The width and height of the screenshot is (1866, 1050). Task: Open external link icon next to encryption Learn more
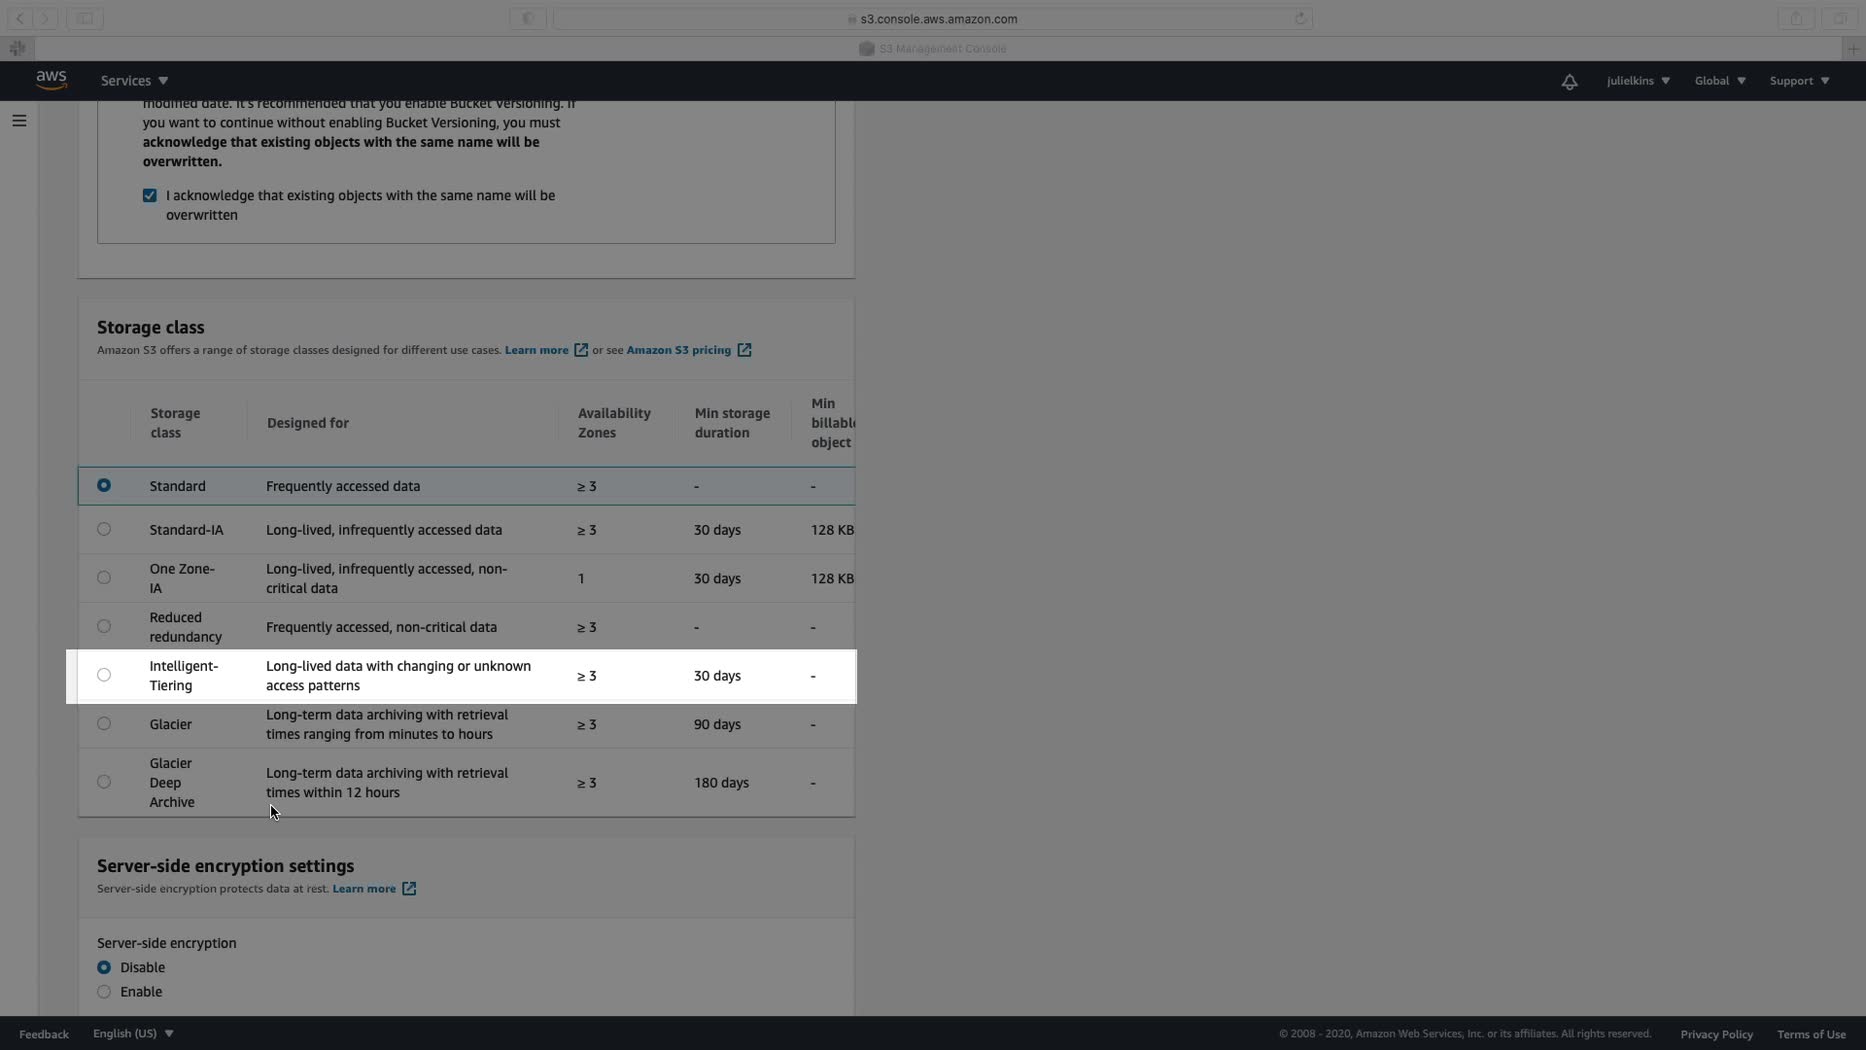coord(409,889)
